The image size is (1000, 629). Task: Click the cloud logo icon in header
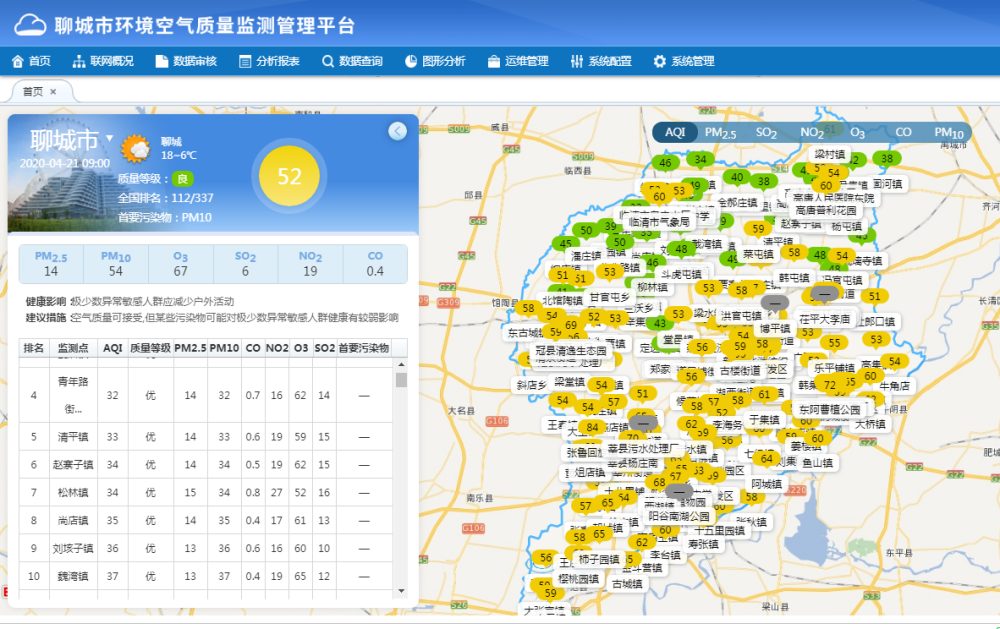tap(30, 26)
